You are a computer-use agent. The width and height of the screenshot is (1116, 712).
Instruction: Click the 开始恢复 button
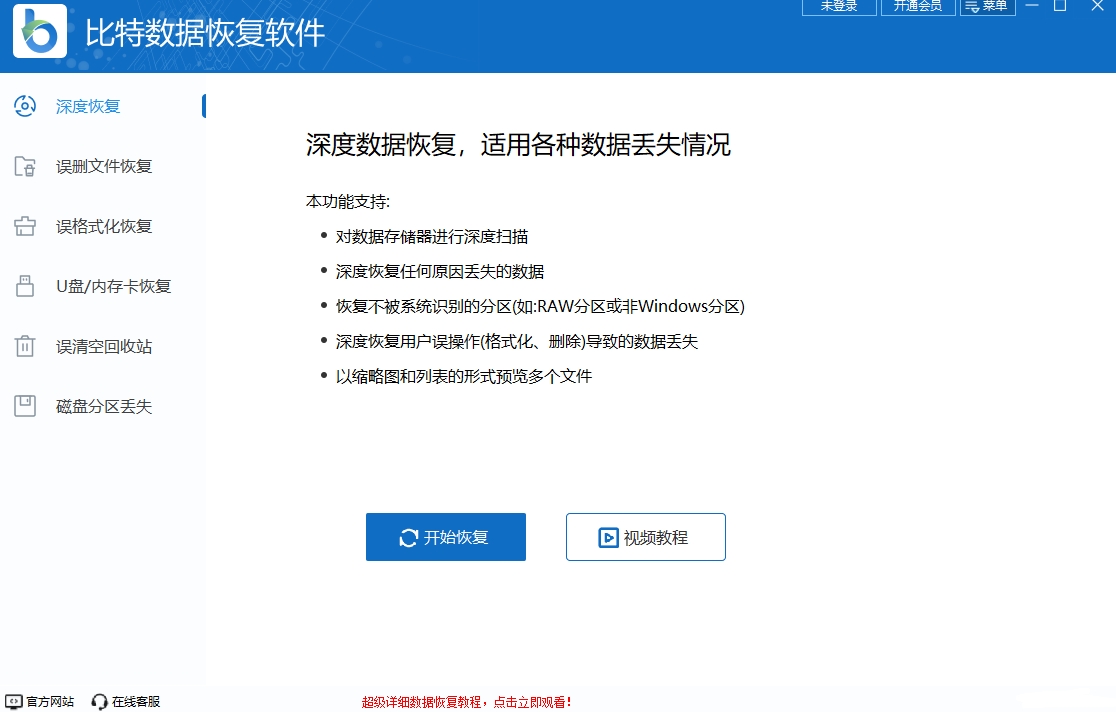coord(446,537)
